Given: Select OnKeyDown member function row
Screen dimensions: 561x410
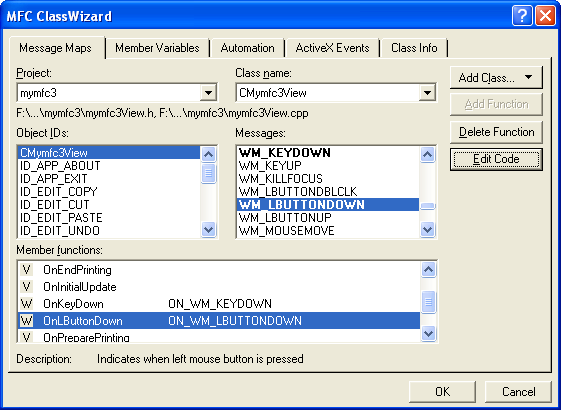Looking at the screenshot, I should click(219, 304).
